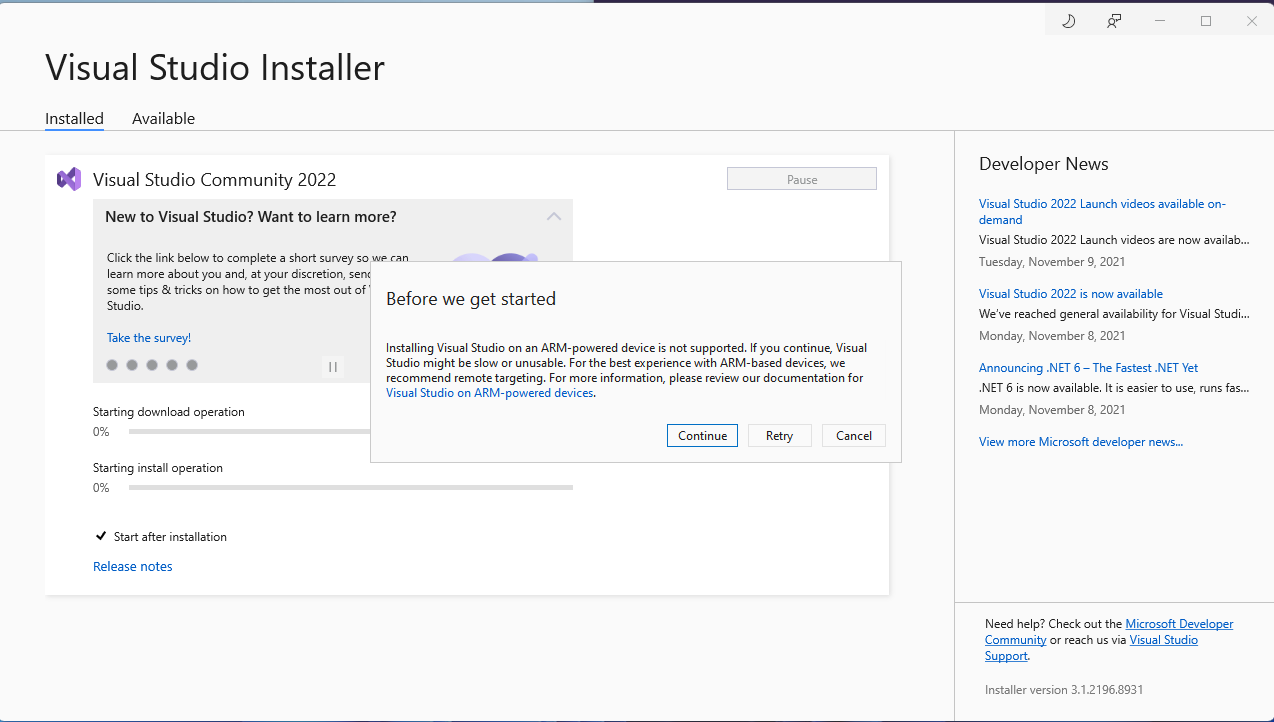This screenshot has height=722, width=1274.
Task: Open 'Visual Studio 2022 is now available' link
Action: click(1071, 294)
